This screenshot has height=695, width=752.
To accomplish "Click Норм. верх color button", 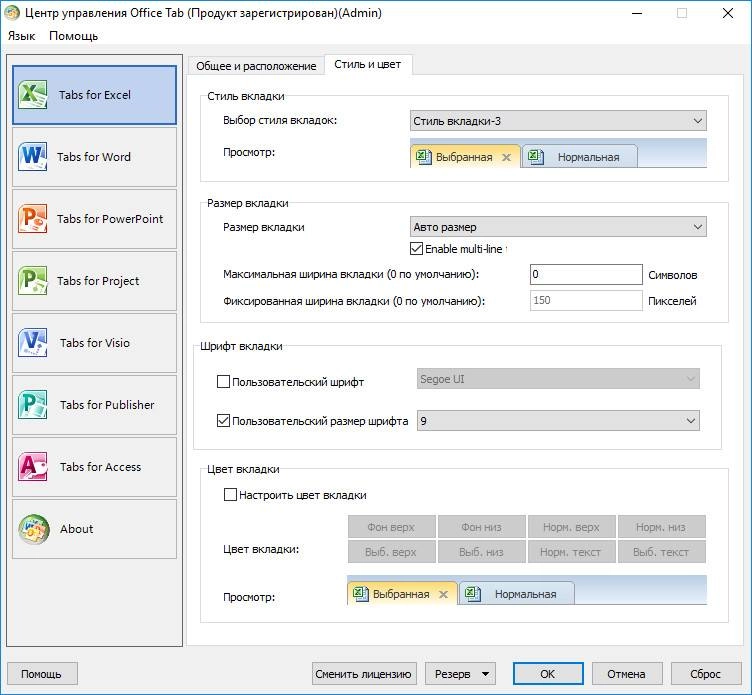I will point(571,527).
